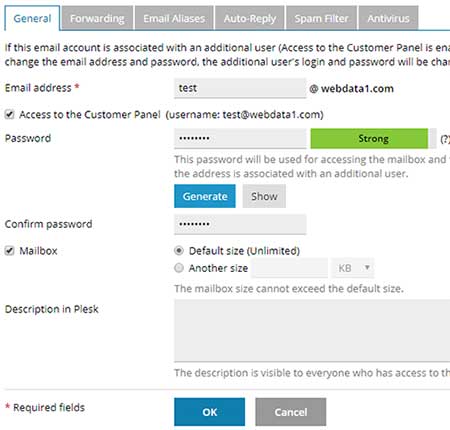Viewport: 450px width, 430px height.
Task: Click inside the Password field
Action: (240, 139)
